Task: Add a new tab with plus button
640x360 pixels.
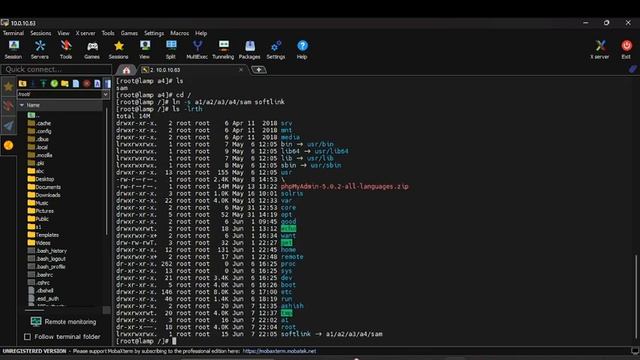Action: click(x=259, y=70)
